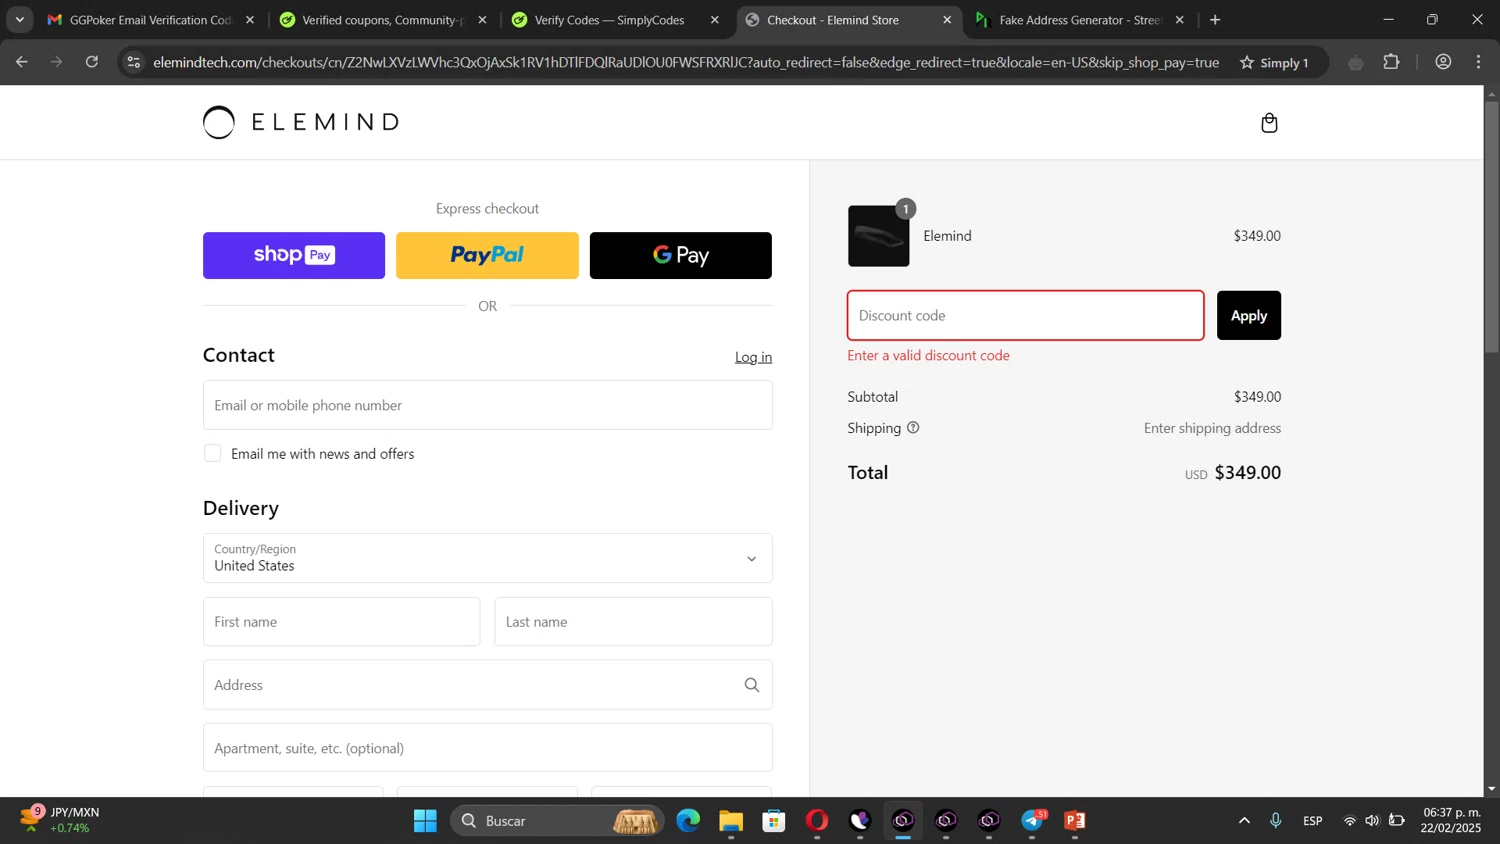Screen dimensions: 1500x844
Task: Open the Chrome profile icon
Action: [x=1443, y=62]
